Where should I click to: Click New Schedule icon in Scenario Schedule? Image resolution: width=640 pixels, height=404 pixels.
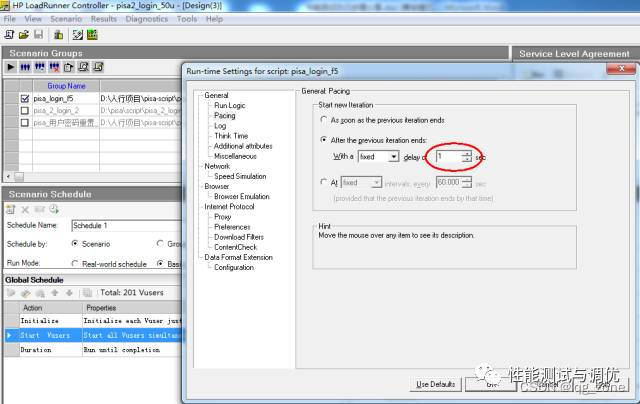(x=11, y=209)
